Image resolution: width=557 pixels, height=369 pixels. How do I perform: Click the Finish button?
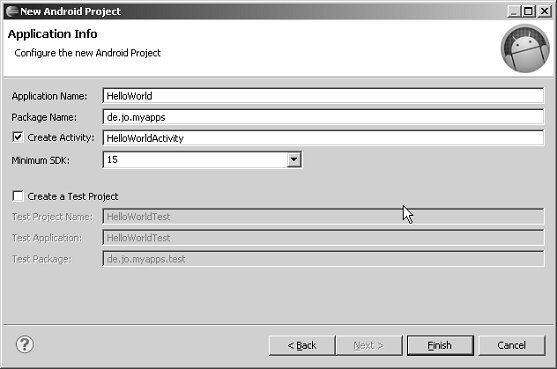point(440,345)
